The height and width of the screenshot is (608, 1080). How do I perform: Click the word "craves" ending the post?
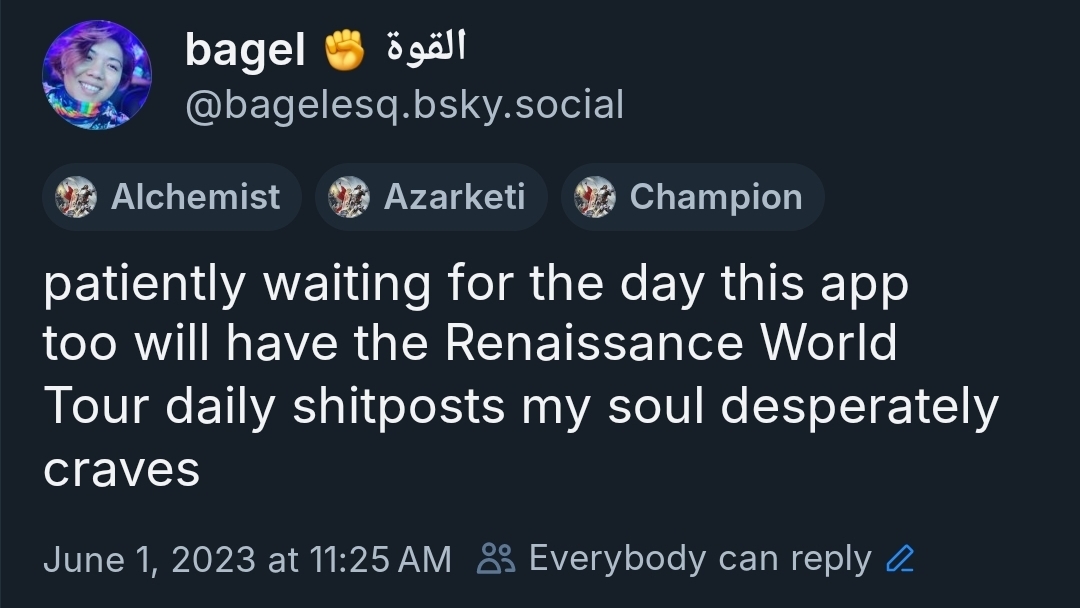(121, 468)
